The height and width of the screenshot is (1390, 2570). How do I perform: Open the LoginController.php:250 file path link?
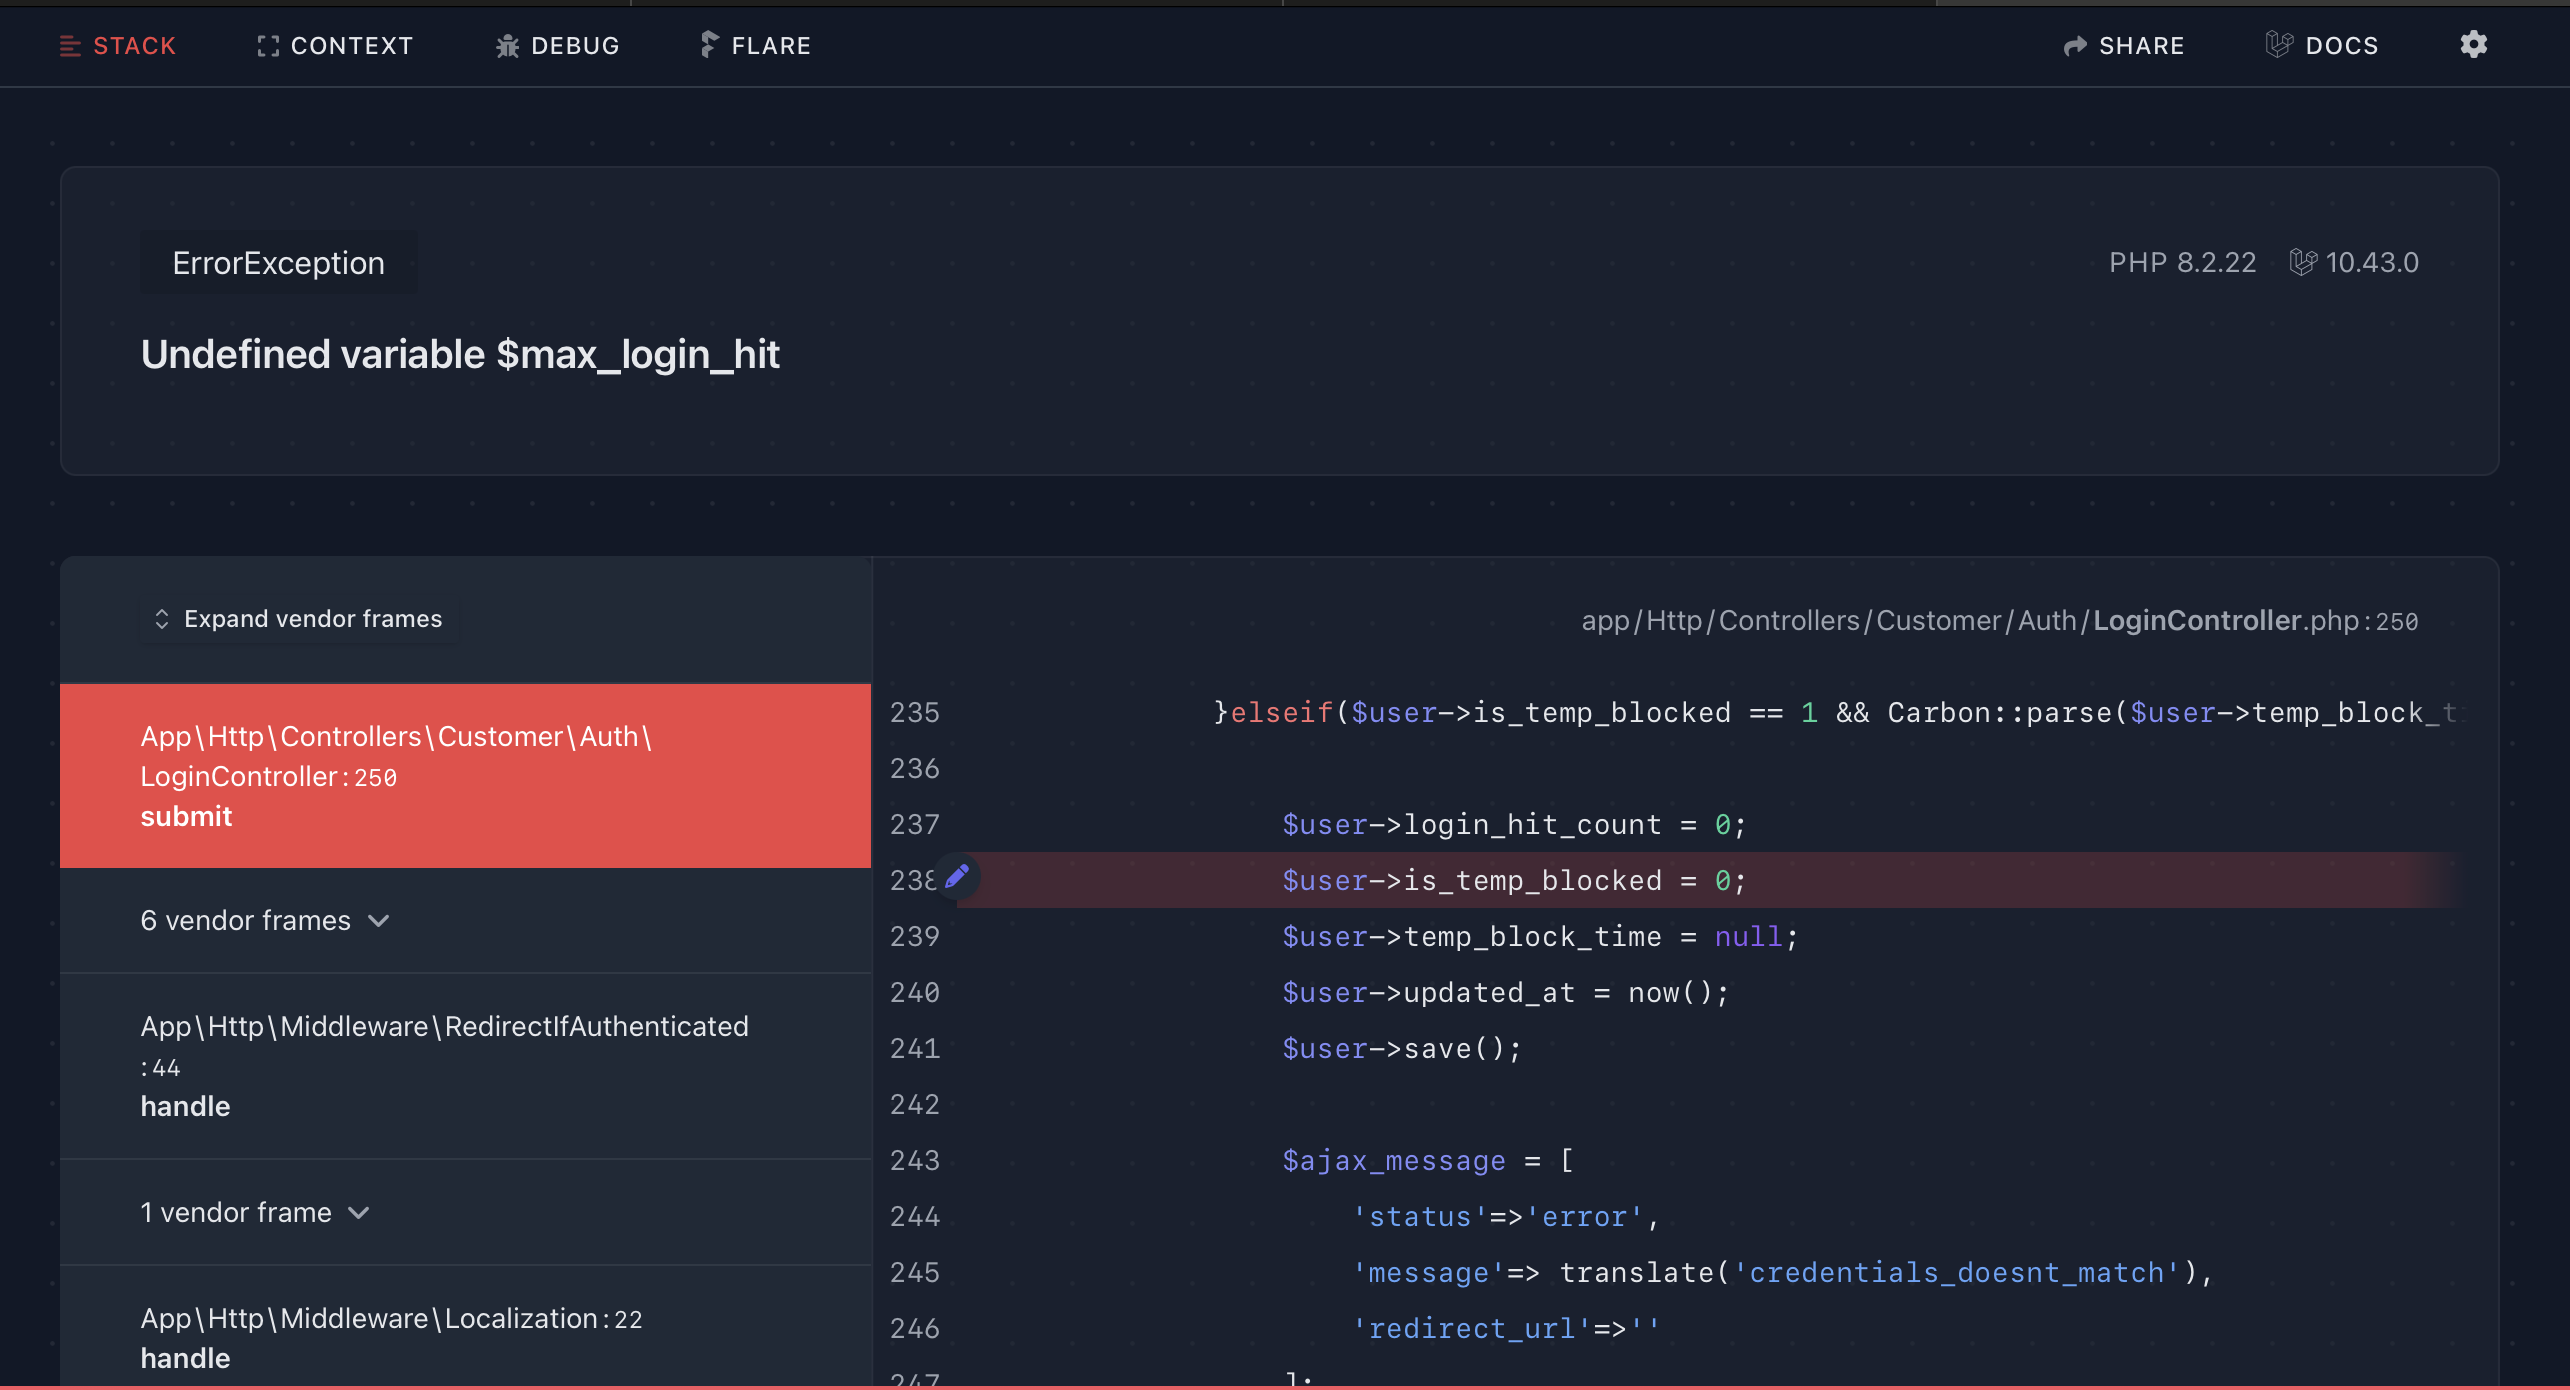2000,621
